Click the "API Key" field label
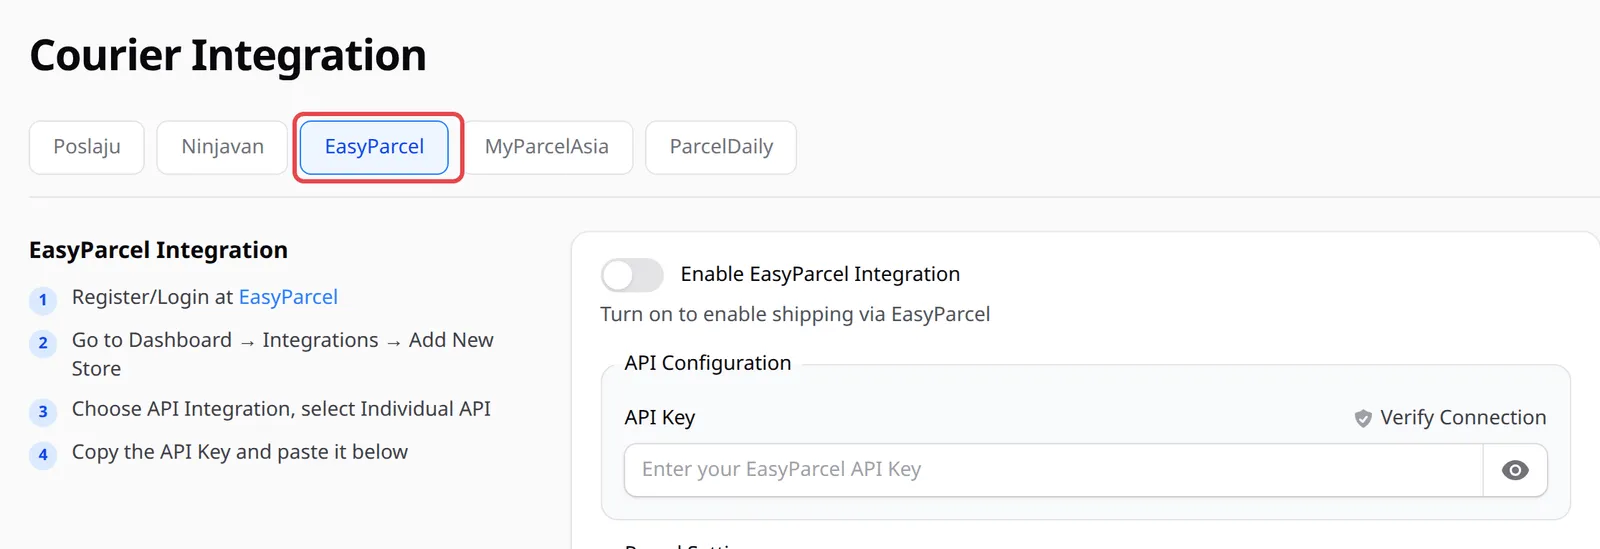Image resolution: width=1600 pixels, height=549 pixels. [660, 418]
